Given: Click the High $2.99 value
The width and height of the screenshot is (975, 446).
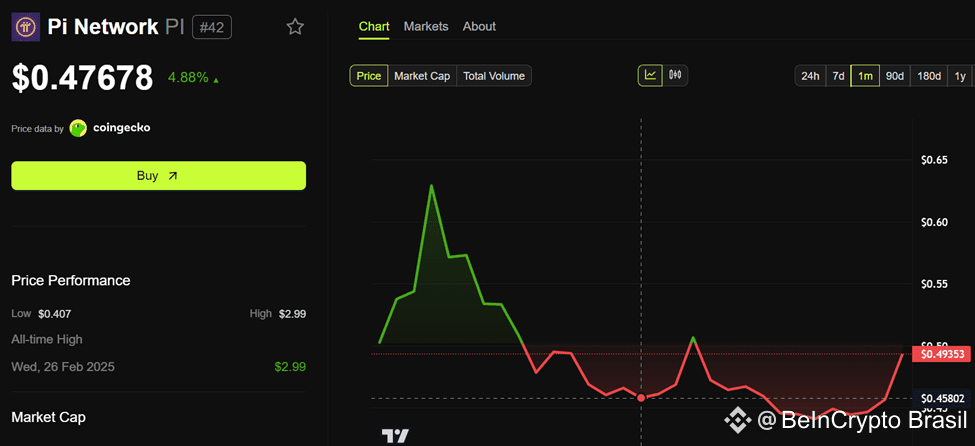Looking at the screenshot, I should click(292, 314).
